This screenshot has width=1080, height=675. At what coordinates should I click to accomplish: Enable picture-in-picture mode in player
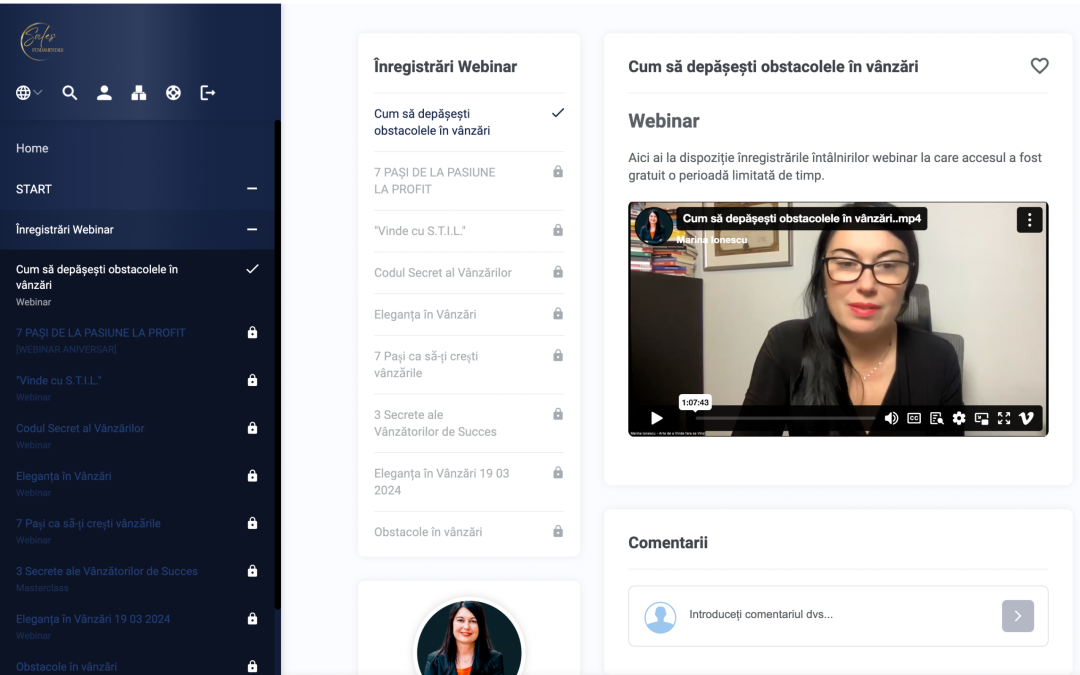[x=982, y=418]
